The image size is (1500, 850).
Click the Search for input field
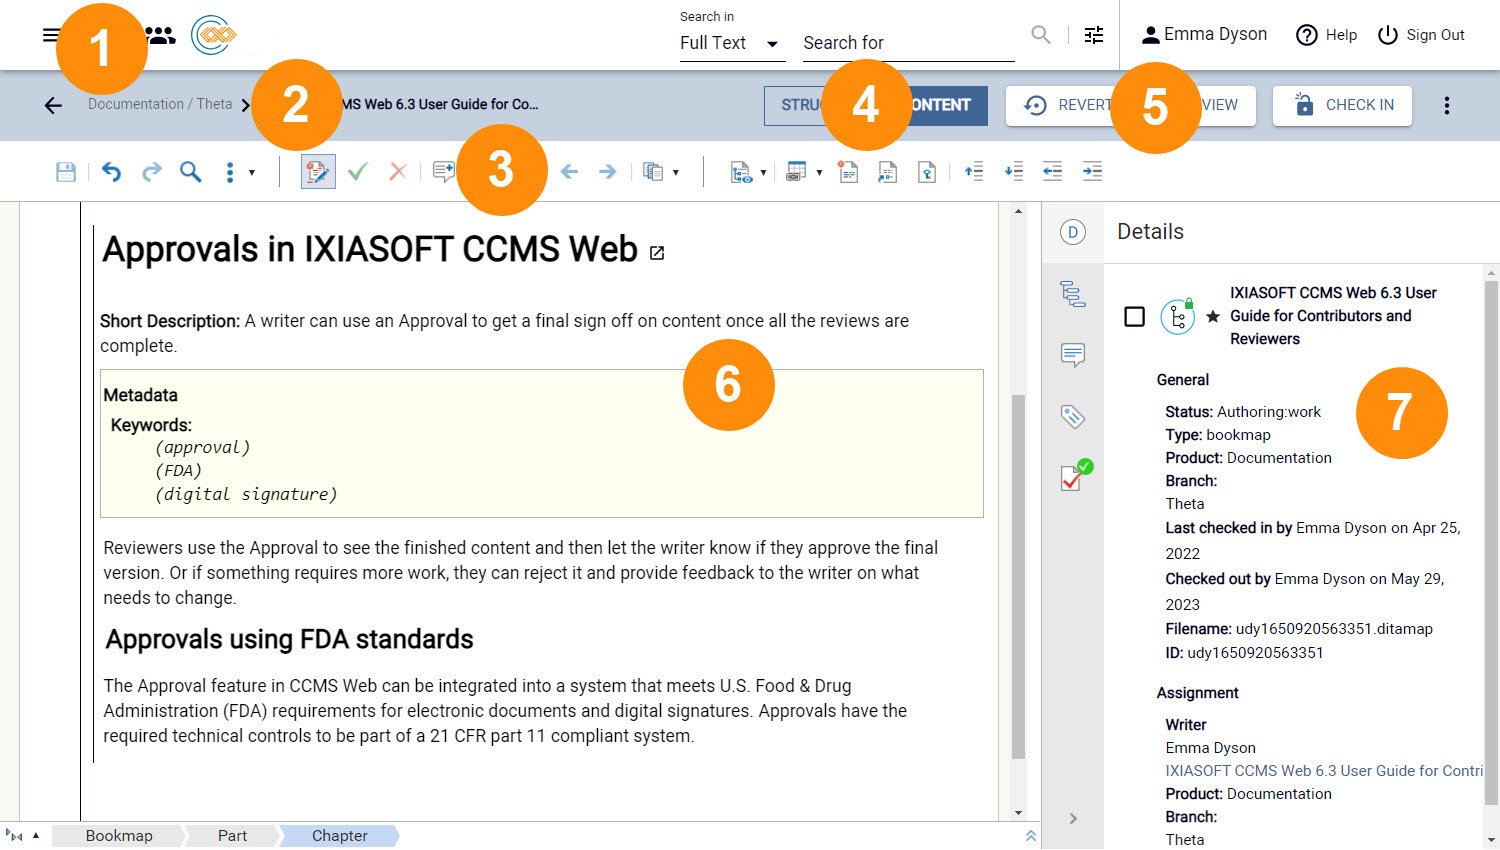pos(908,43)
